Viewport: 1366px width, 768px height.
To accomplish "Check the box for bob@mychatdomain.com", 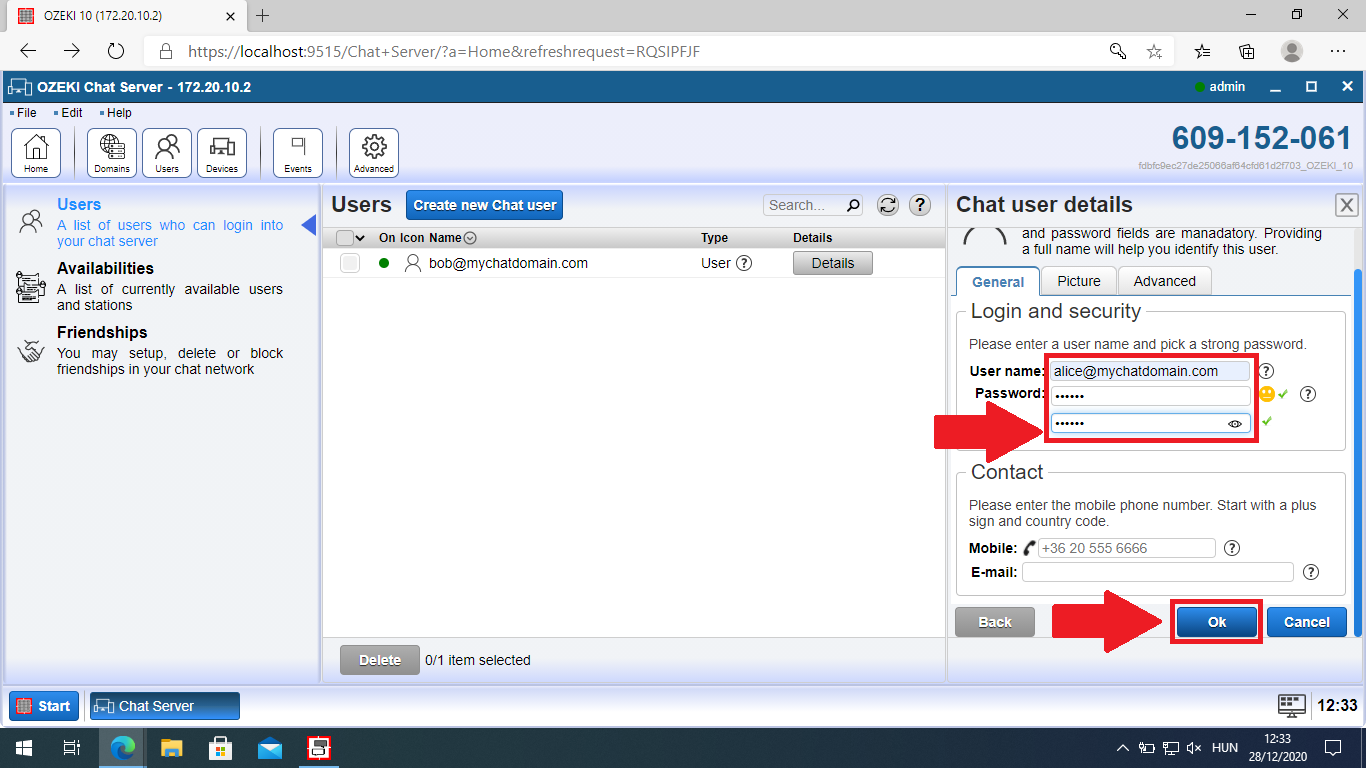I will (349, 263).
